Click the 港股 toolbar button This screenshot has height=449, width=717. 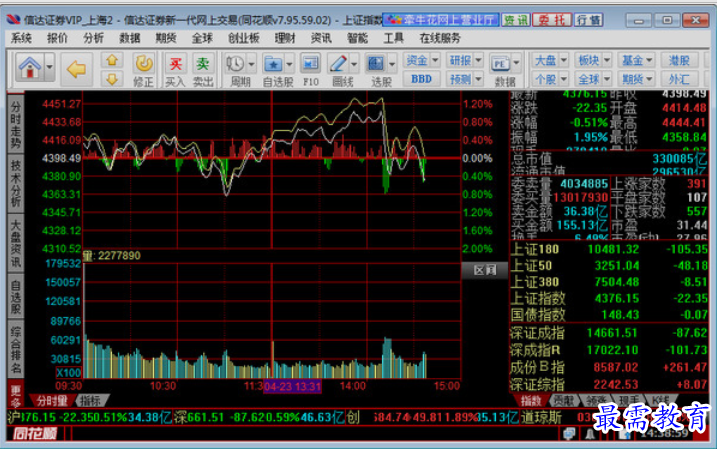680,60
